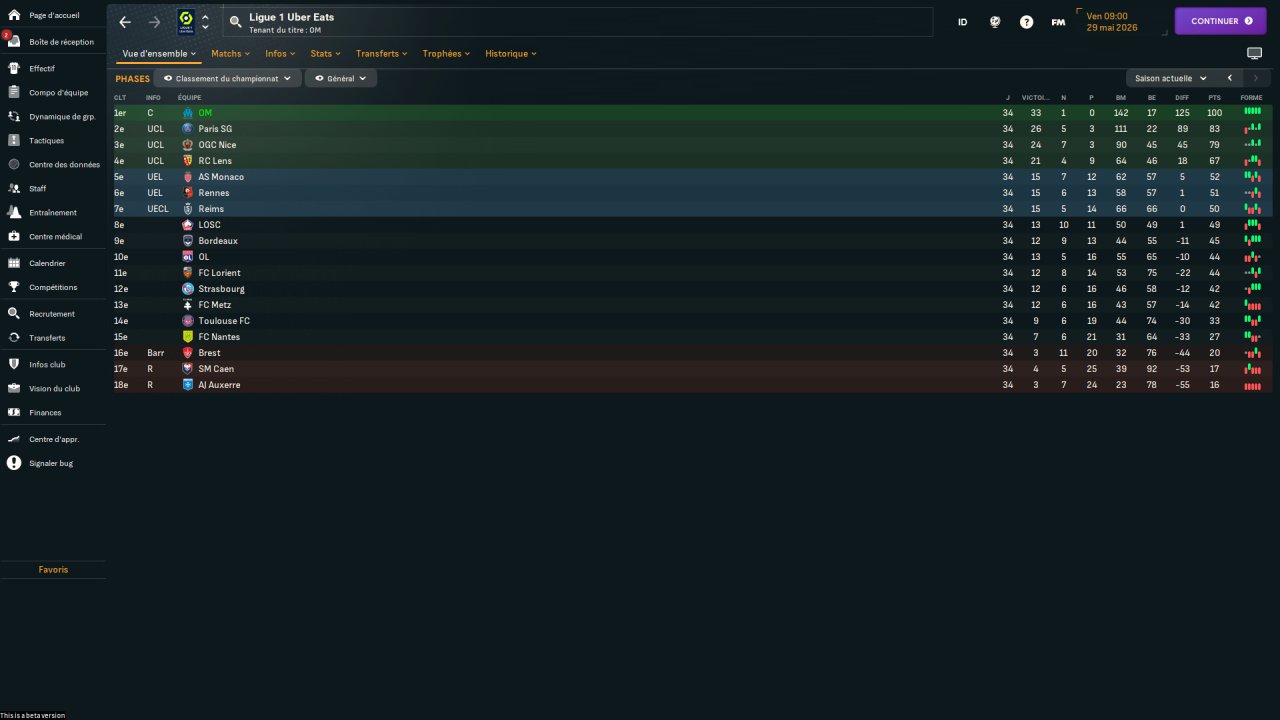
Task: Click the CONTINUER button
Action: click(x=1220, y=21)
